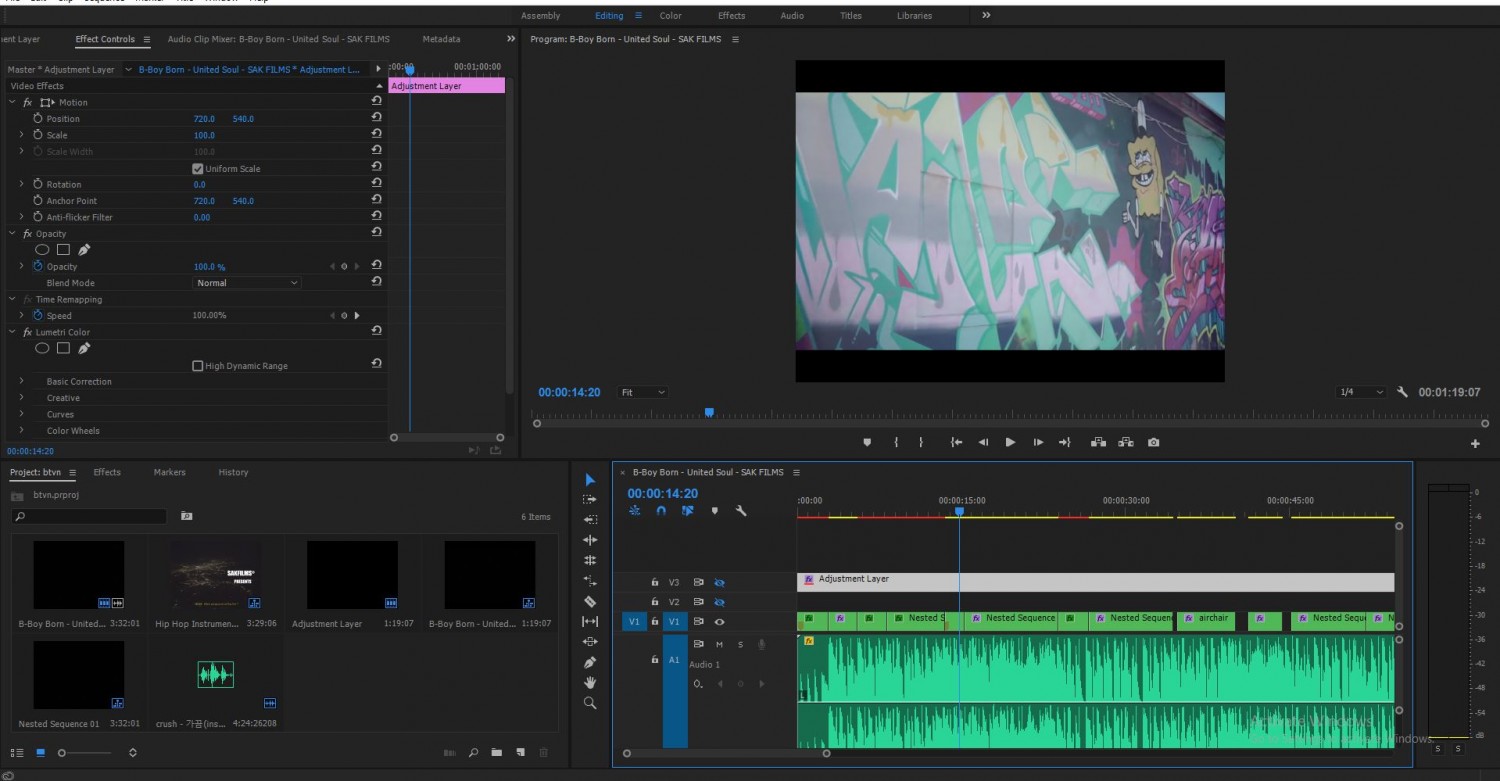Screen dimensions: 1500x781
Task: Activate the Selection arrow tool
Action: [x=590, y=479]
